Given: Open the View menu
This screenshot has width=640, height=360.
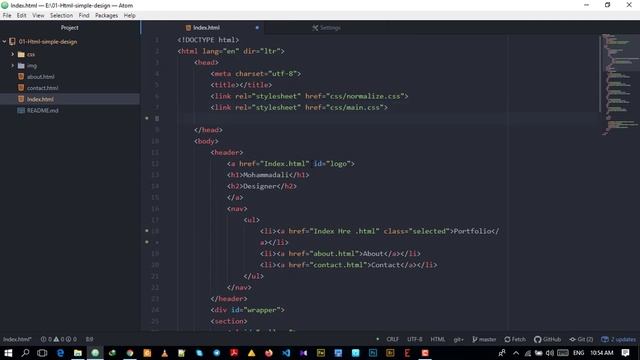Looking at the screenshot, I should [38, 16].
